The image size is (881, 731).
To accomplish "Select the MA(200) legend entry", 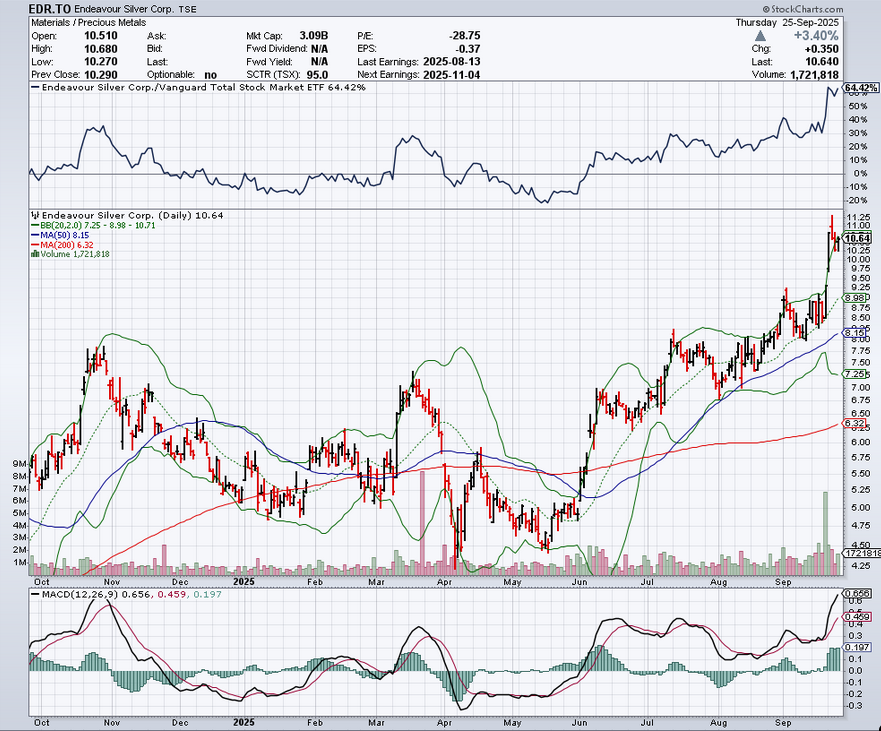I will pyautogui.click(x=69, y=244).
